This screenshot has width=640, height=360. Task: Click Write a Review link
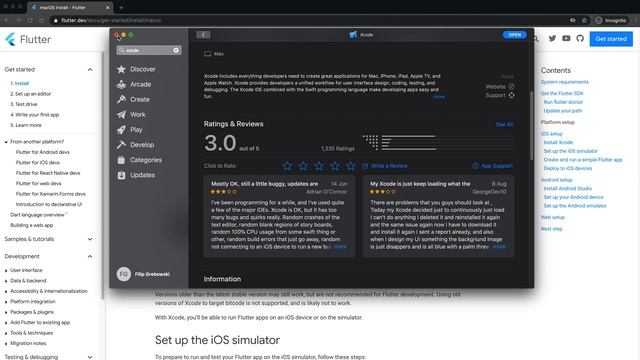point(385,166)
